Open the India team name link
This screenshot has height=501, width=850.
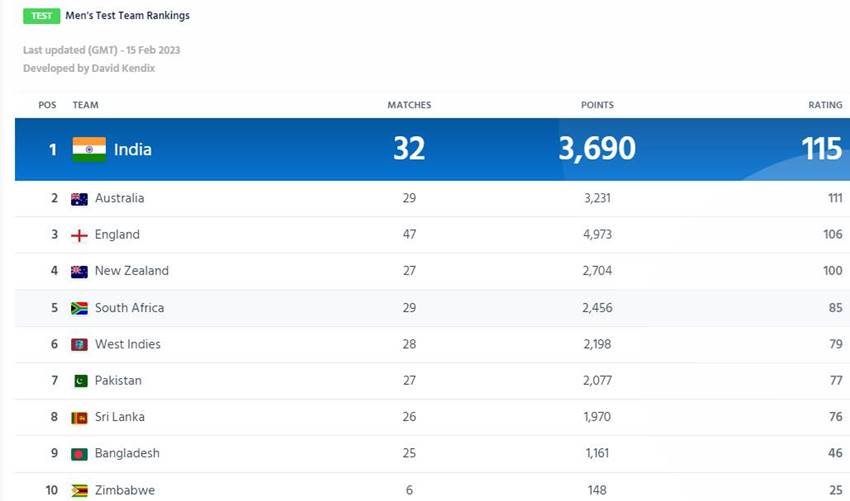pos(133,149)
